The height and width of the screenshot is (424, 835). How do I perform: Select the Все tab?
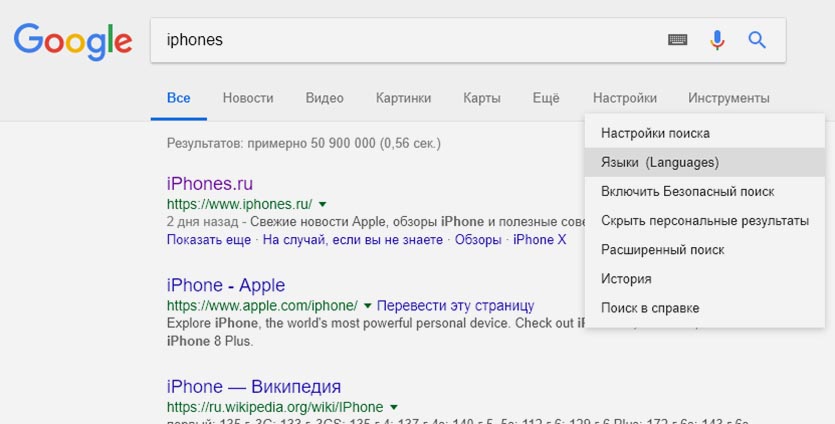[x=178, y=98]
